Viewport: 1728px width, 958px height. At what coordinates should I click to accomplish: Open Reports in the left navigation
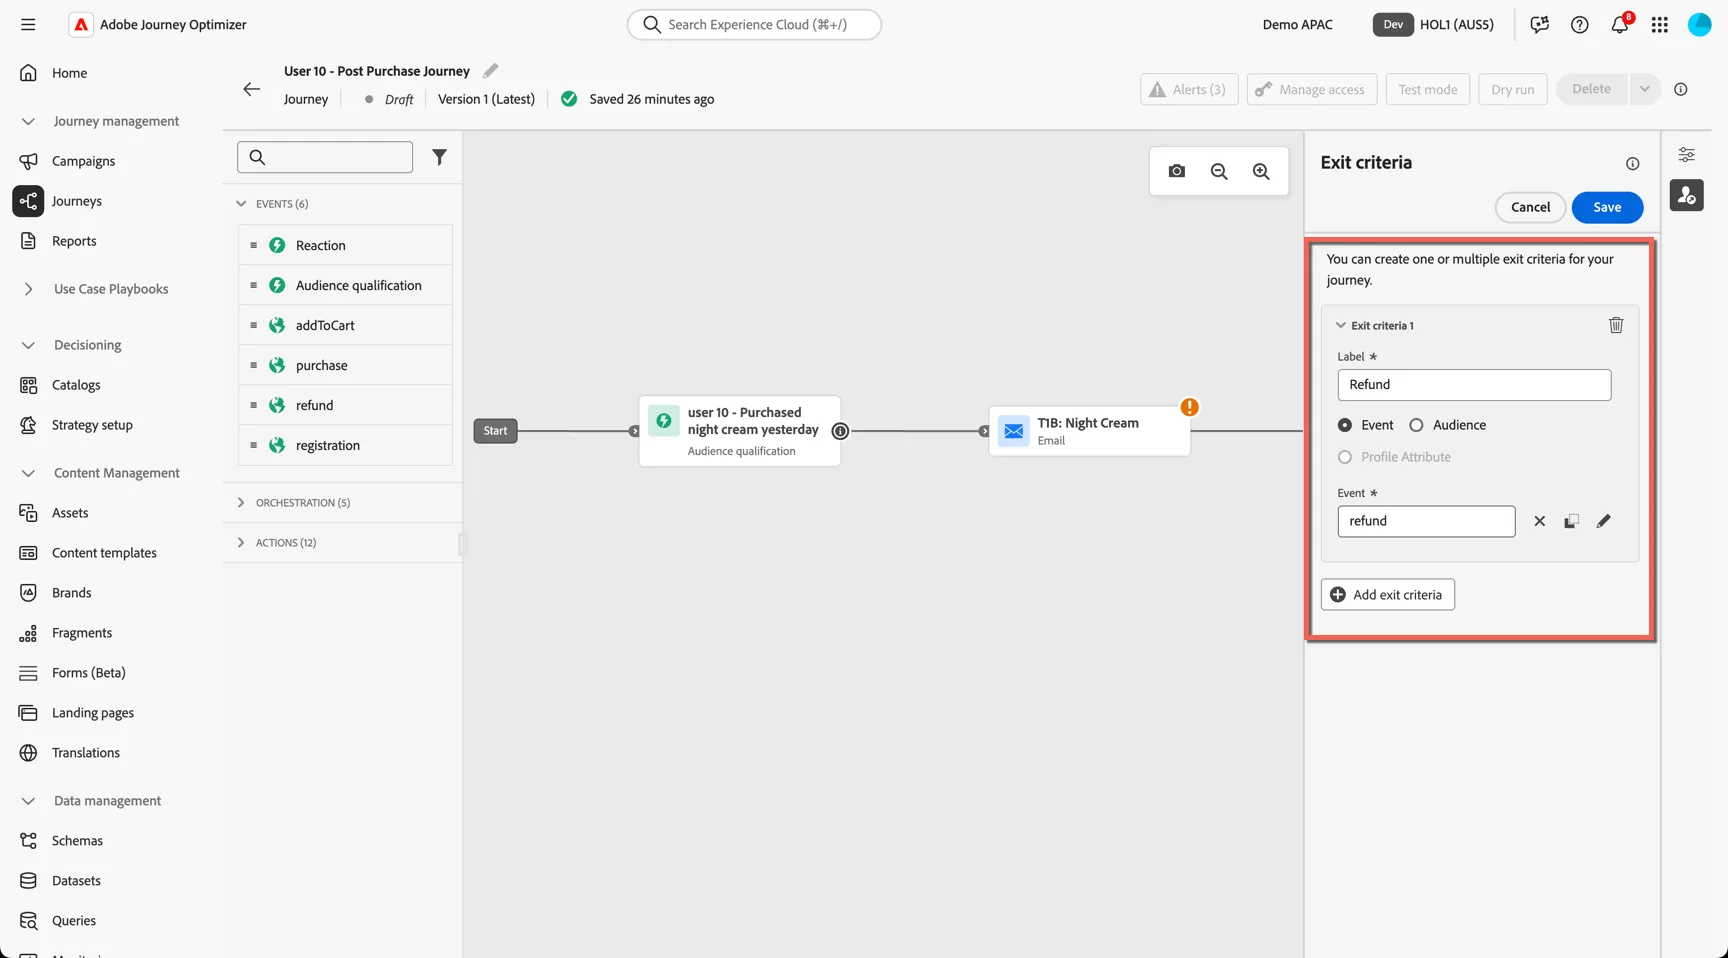coord(74,241)
